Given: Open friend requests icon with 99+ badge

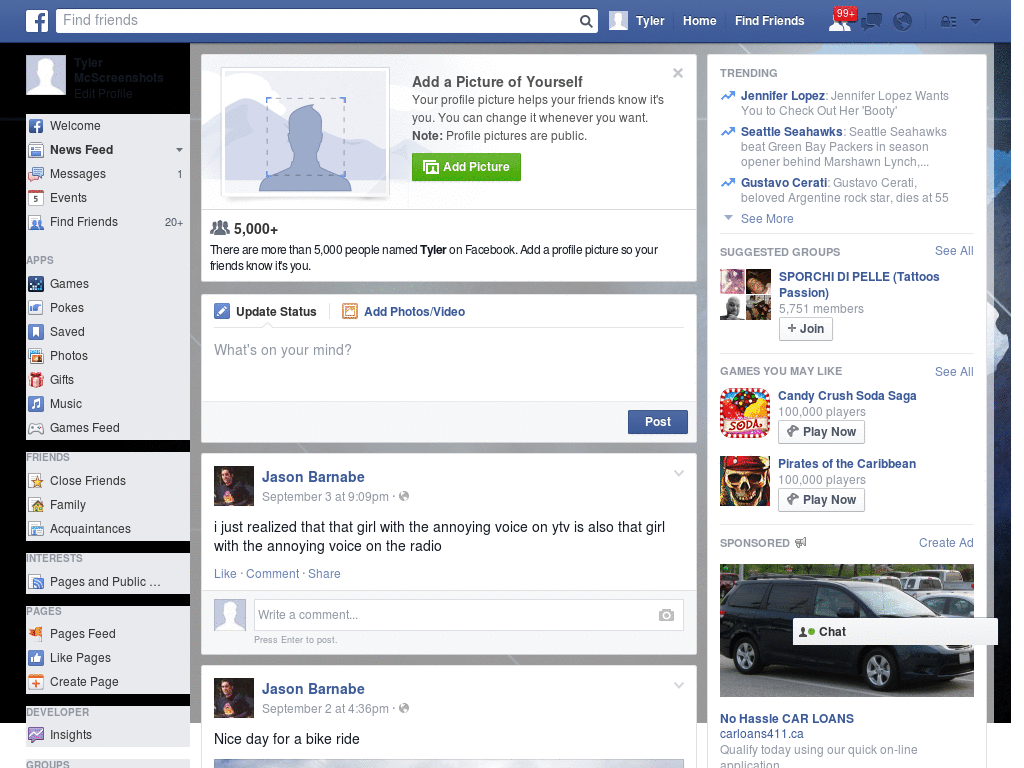Looking at the screenshot, I should (x=840, y=20).
